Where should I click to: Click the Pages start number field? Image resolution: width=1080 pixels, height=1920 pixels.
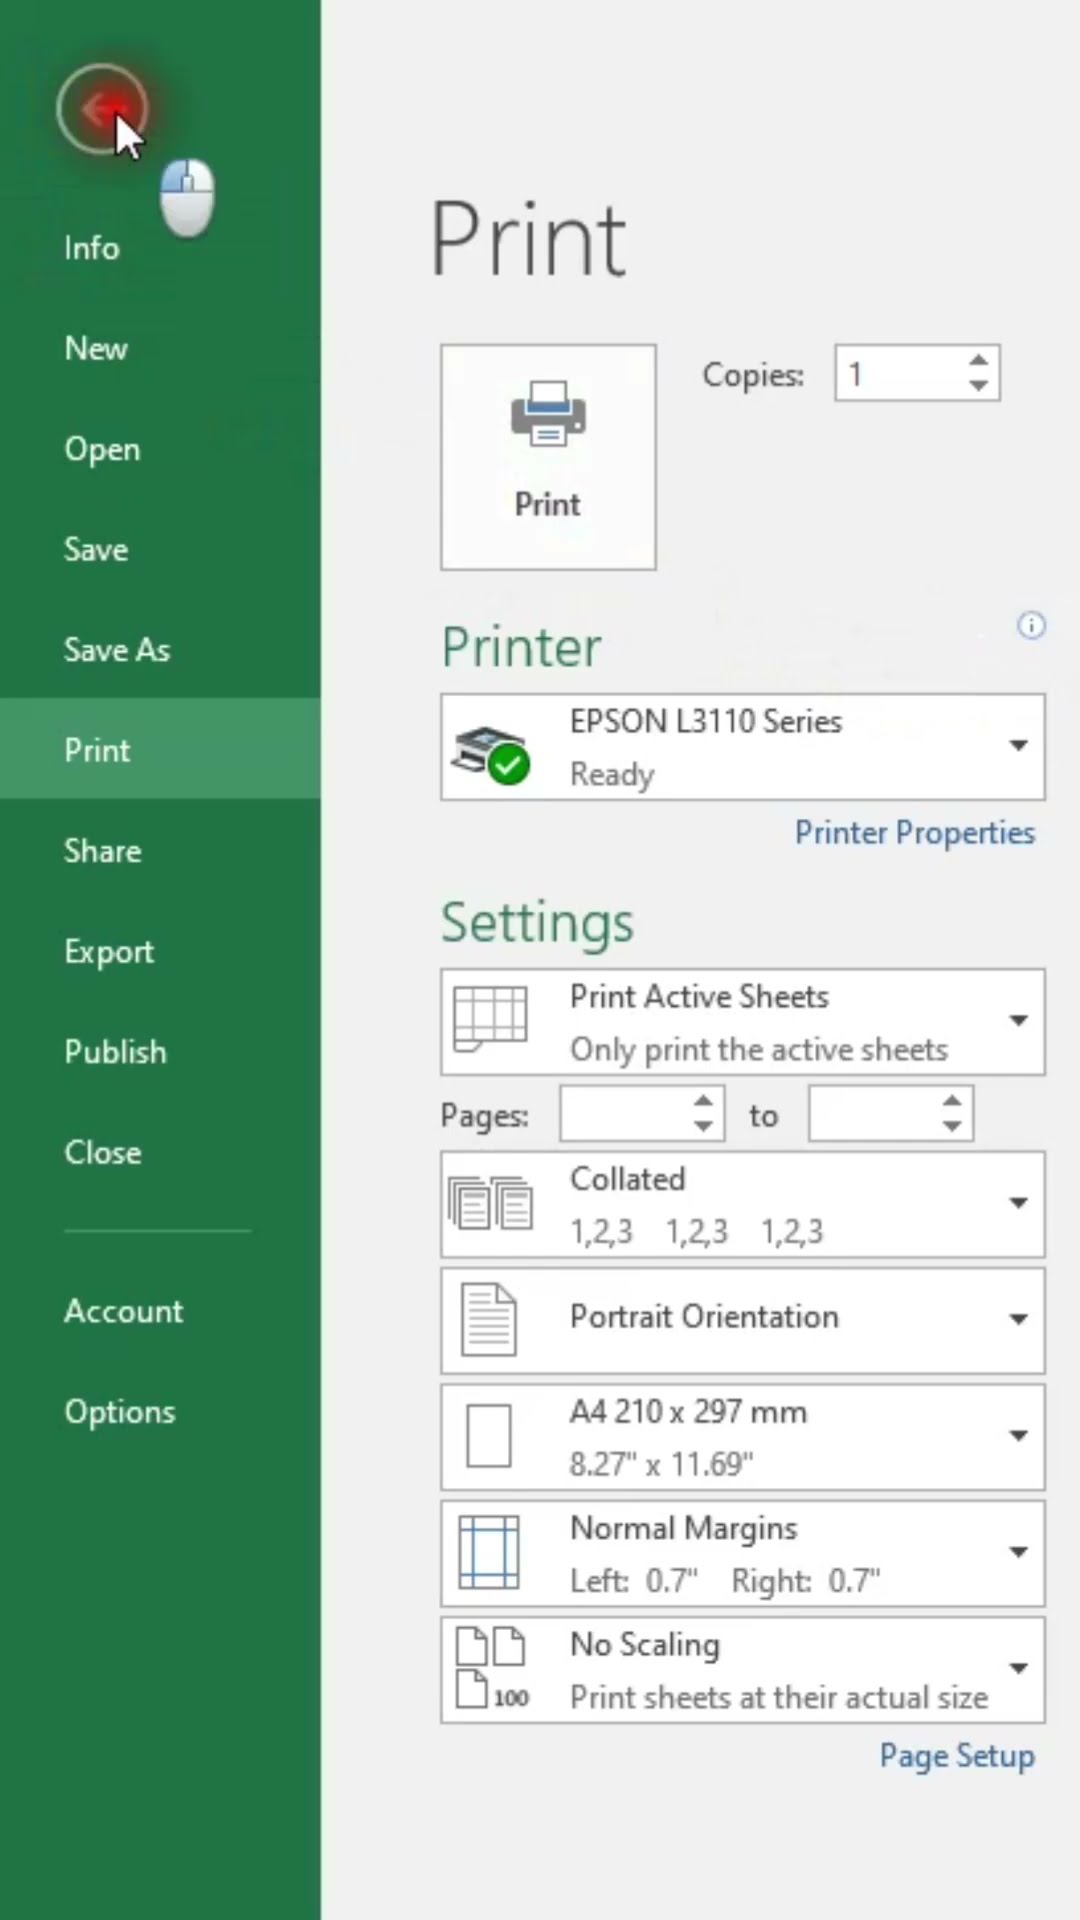pos(626,1114)
